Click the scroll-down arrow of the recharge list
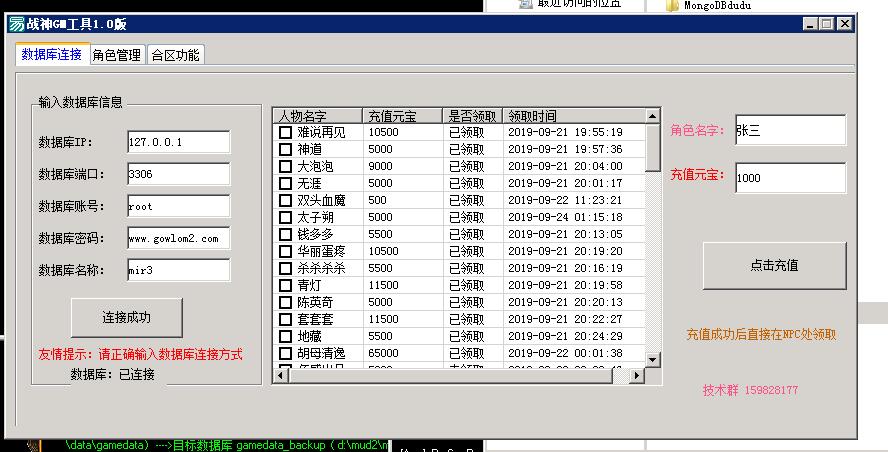The image size is (888, 452). 653,359
